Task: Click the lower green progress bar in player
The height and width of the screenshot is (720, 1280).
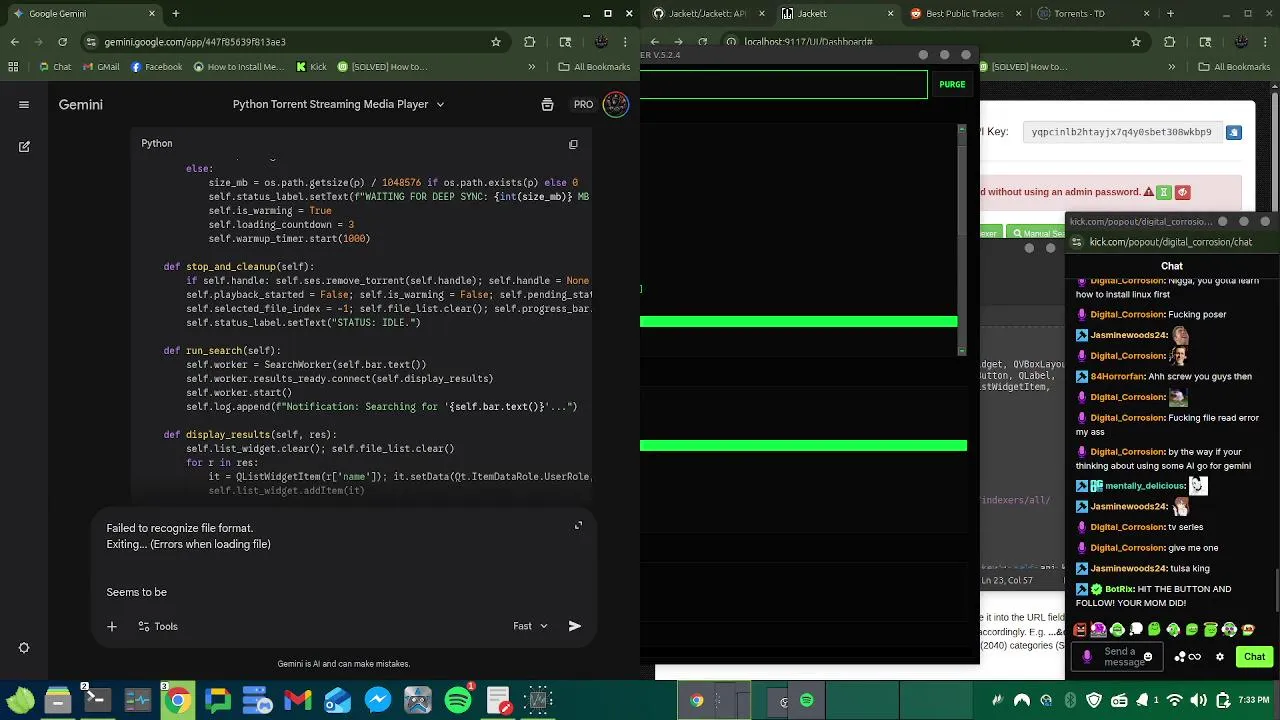Action: tap(804, 446)
